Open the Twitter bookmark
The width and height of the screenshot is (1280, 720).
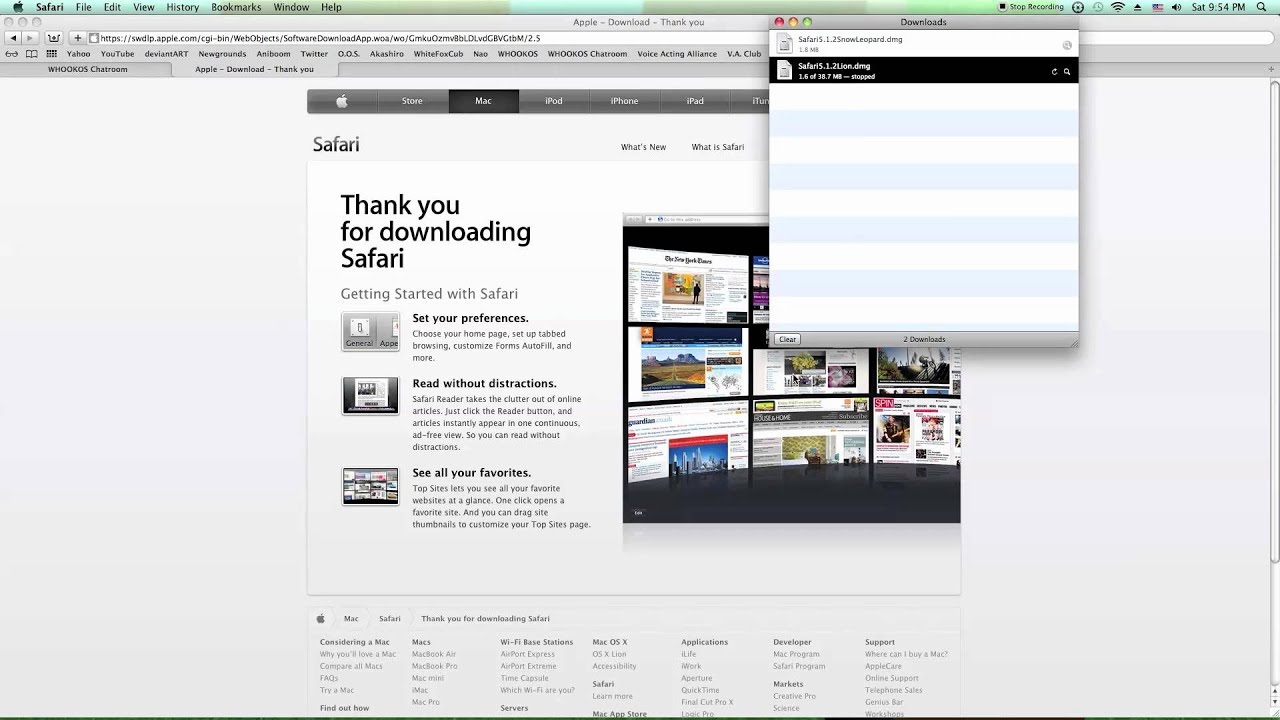pyautogui.click(x=314, y=54)
